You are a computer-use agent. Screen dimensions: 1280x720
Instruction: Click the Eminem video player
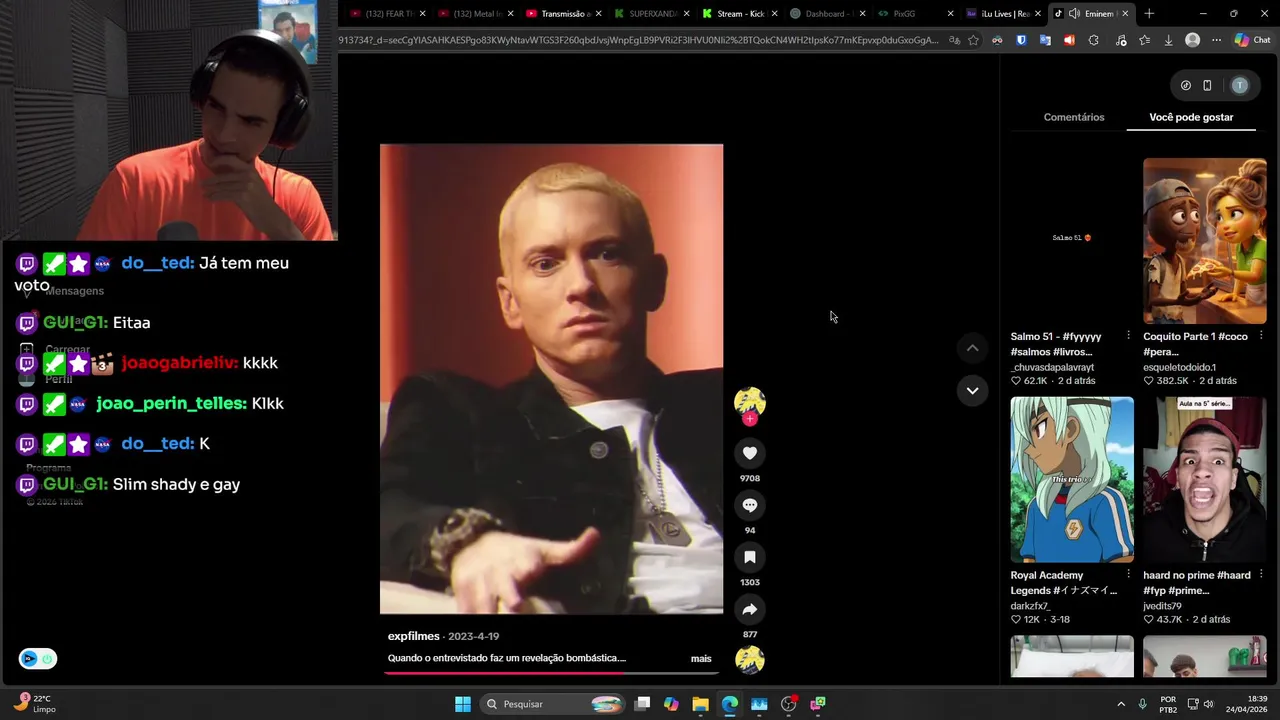[551, 379]
